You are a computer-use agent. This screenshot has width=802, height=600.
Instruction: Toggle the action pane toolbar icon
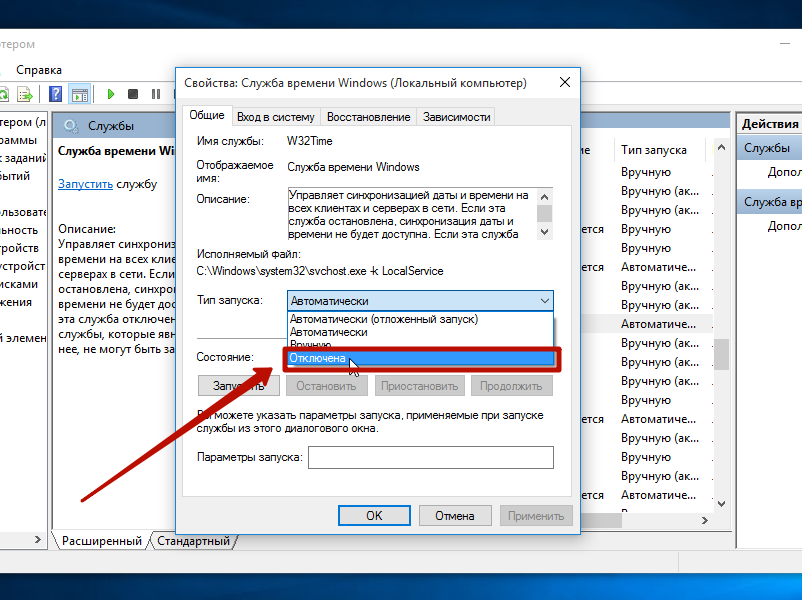[80, 94]
